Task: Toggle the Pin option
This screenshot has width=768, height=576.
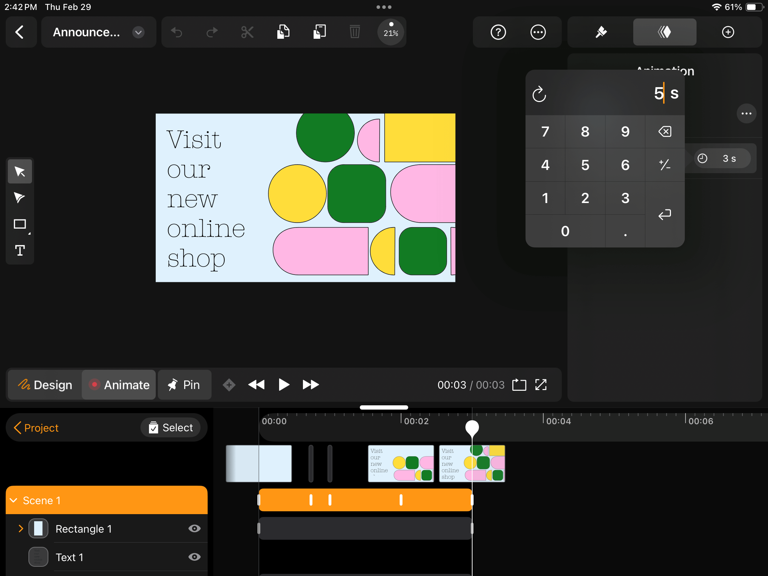Action: tap(185, 385)
